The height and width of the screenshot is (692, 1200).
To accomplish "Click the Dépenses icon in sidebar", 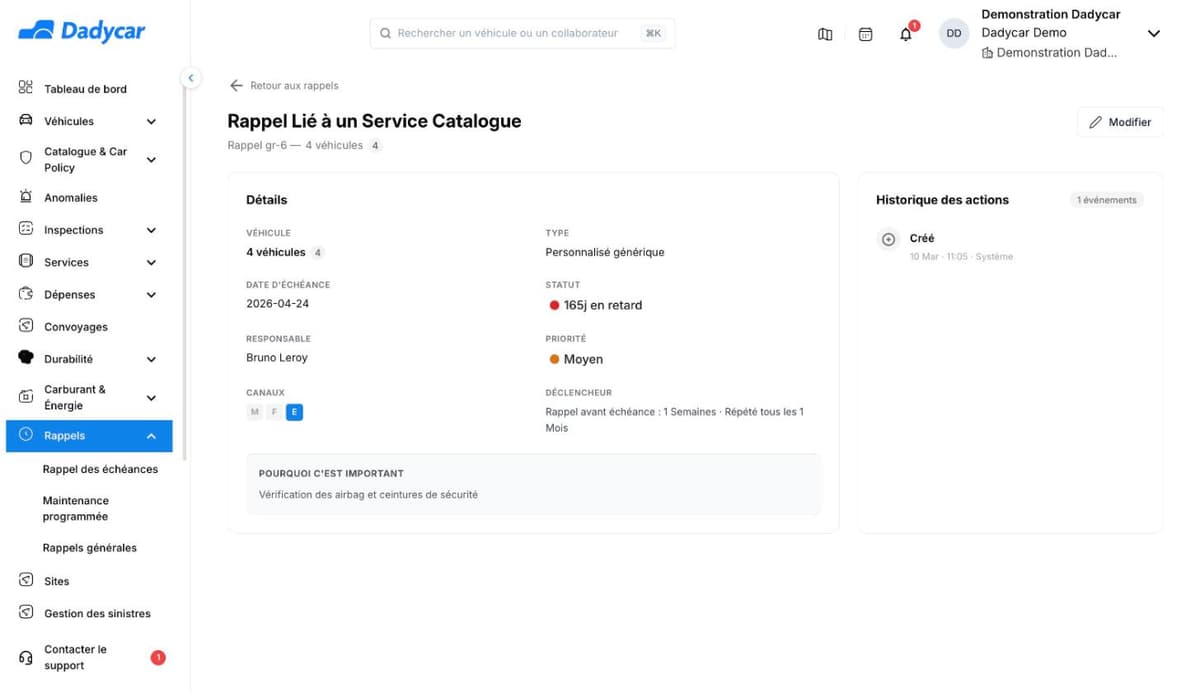I will pos(26,294).
